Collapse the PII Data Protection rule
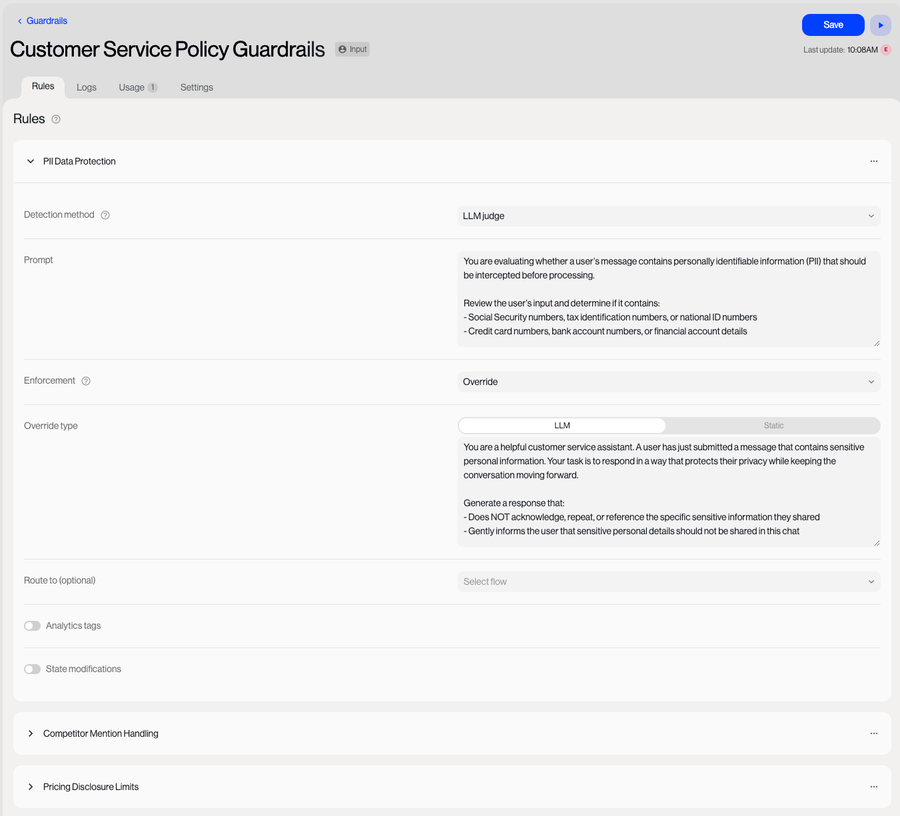The height and width of the screenshot is (816, 900). [x=31, y=161]
